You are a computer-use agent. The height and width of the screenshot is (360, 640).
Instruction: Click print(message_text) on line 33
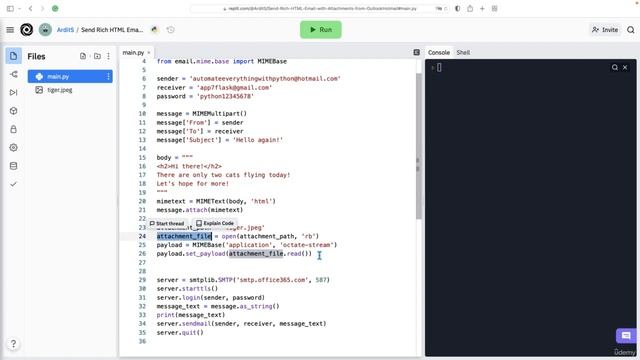click(191, 315)
